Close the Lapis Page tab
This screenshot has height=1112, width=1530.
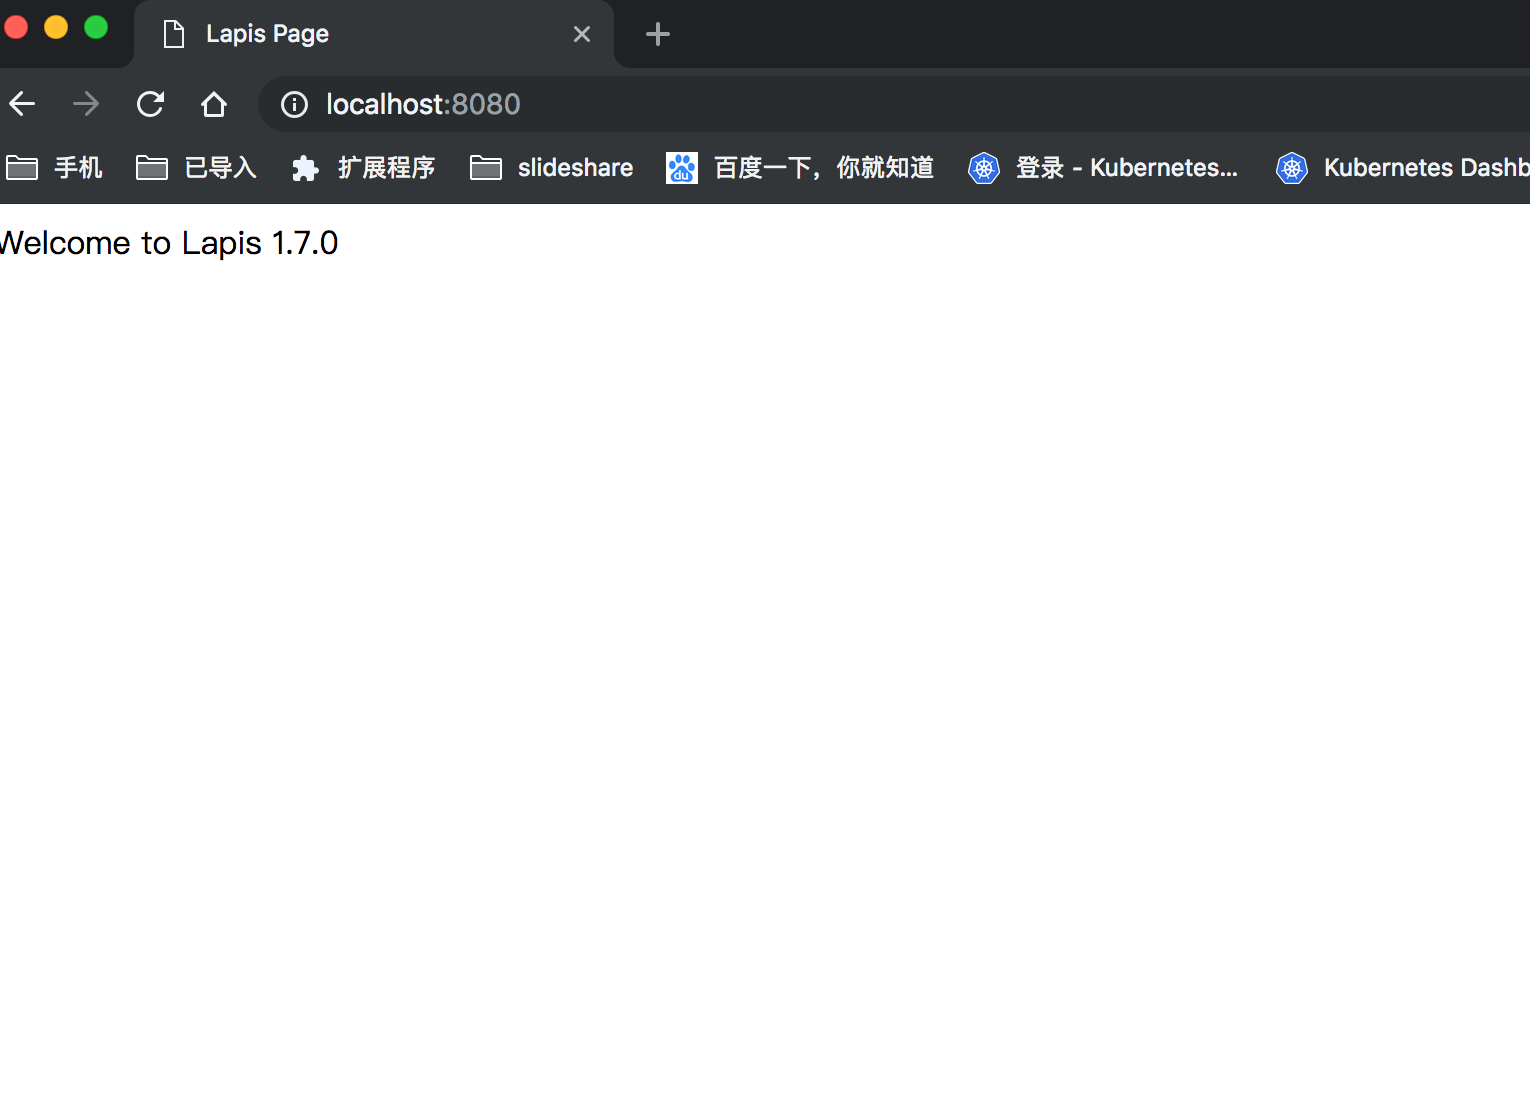(x=582, y=34)
